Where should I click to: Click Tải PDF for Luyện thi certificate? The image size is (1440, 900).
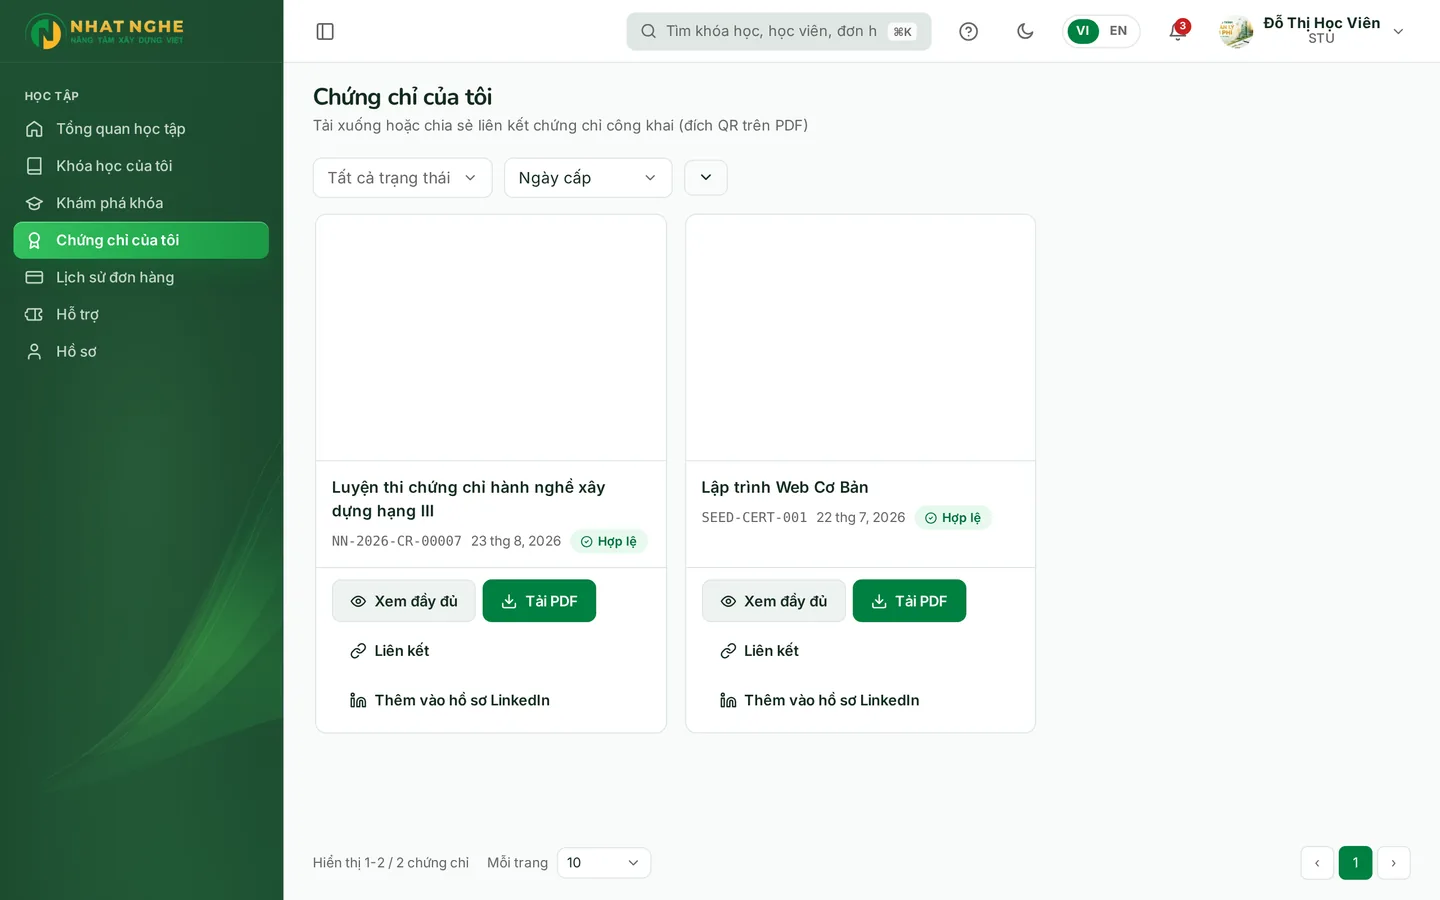[x=539, y=601]
